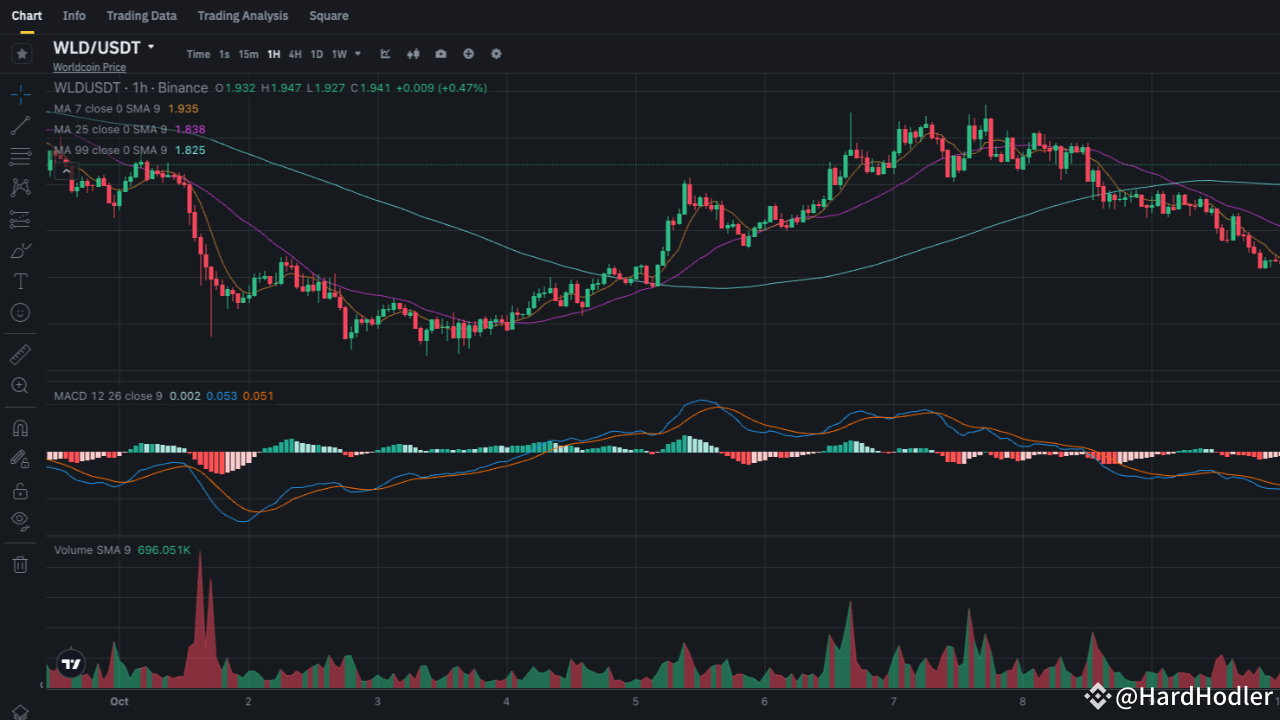
Task: Select the 1D interval
Action: pyautogui.click(x=316, y=54)
